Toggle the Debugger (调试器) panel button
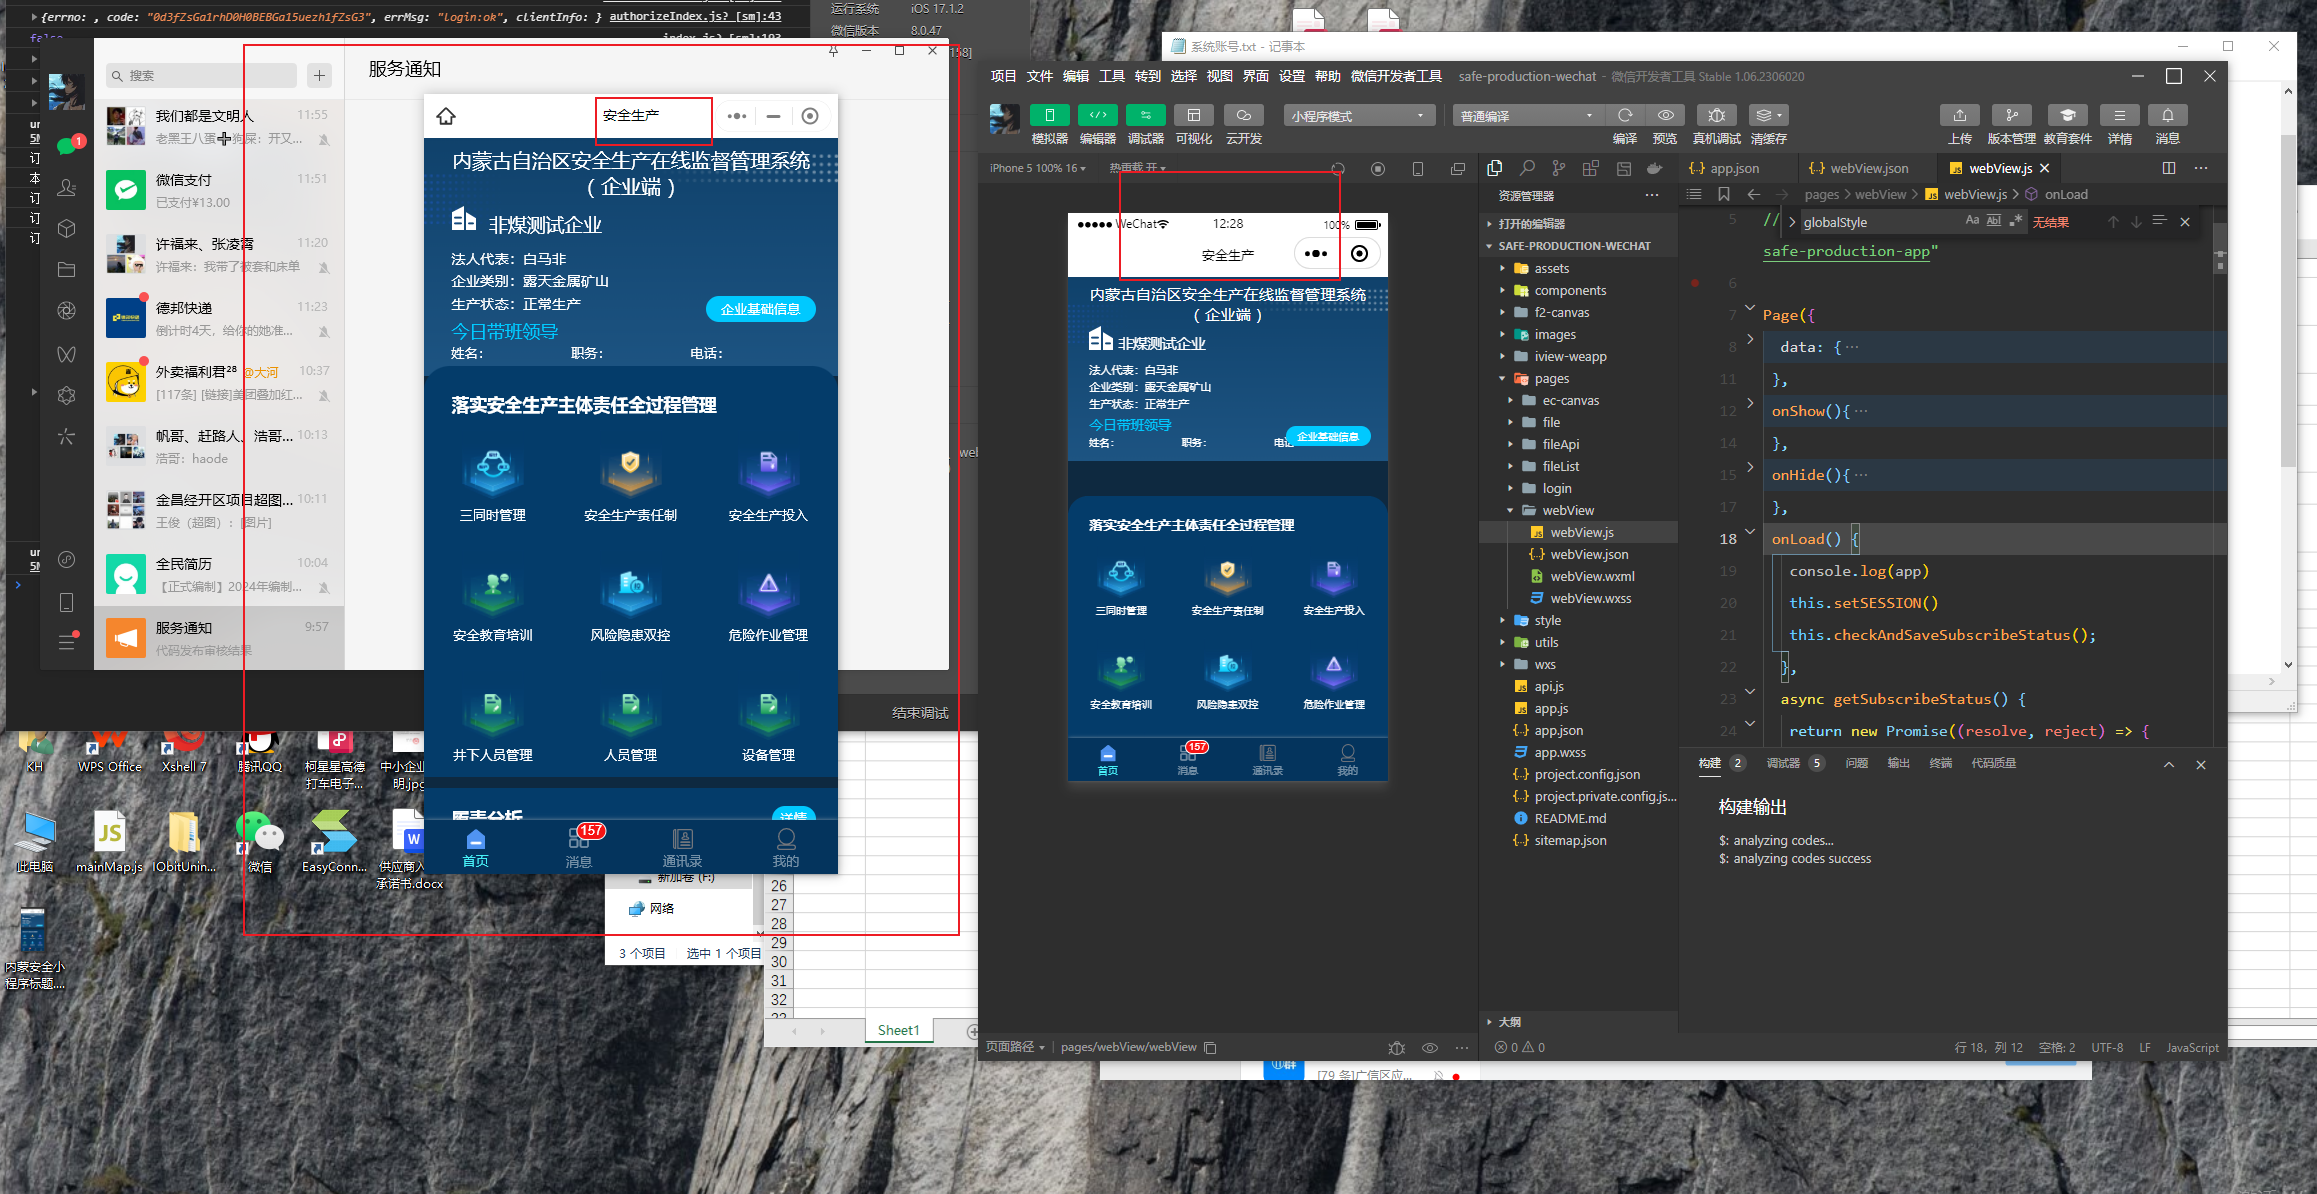2317x1194 pixels. [1145, 115]
